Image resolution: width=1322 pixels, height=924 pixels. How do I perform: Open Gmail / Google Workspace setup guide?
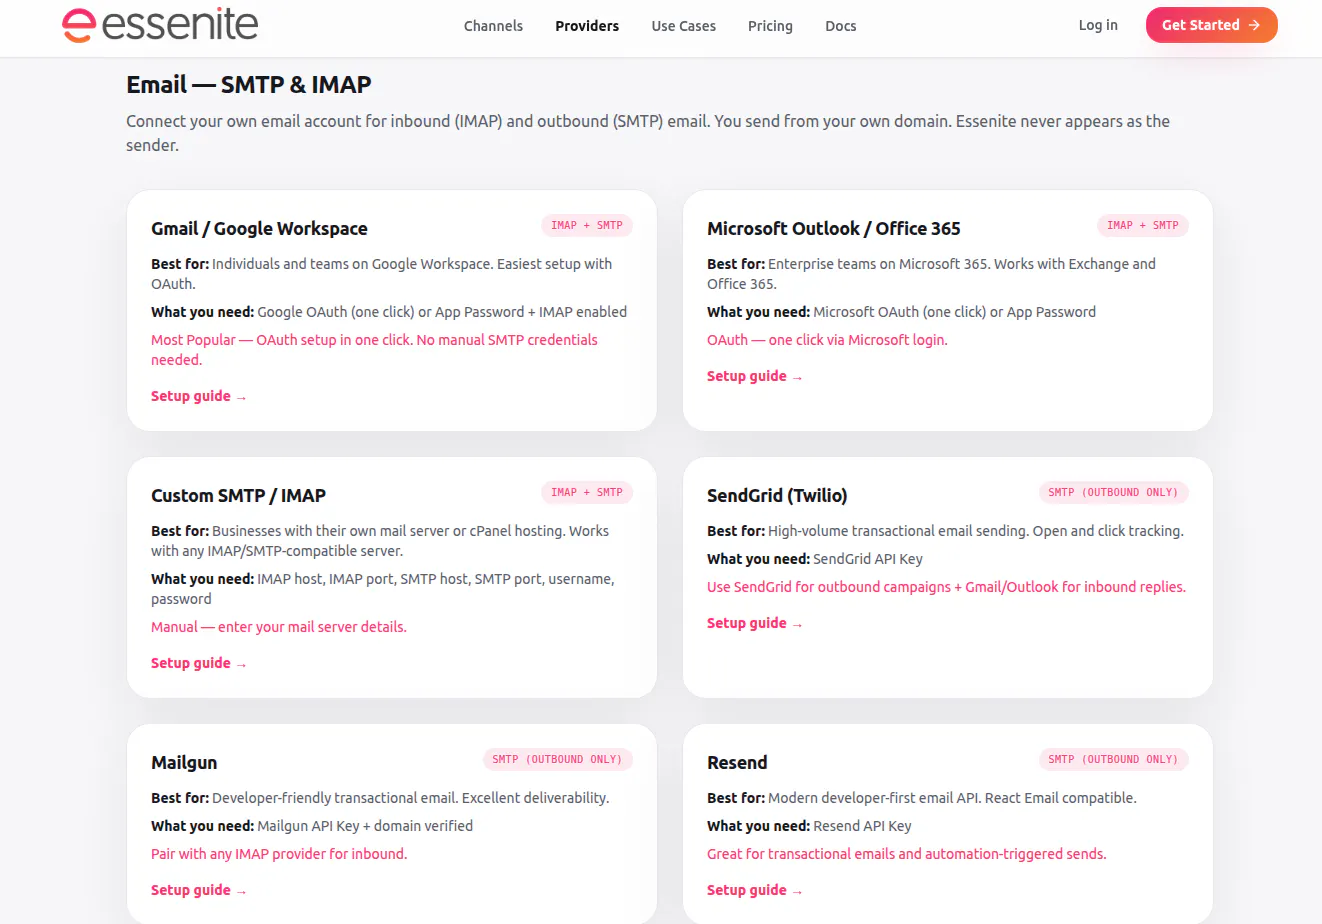[198, 396]
